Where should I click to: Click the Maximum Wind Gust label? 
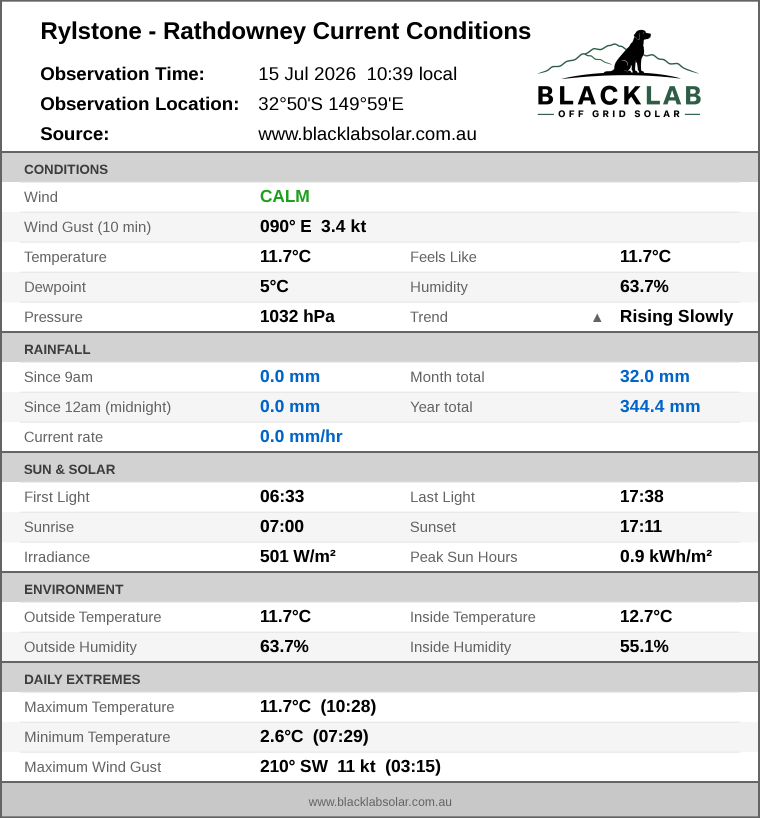pos(93,767)
